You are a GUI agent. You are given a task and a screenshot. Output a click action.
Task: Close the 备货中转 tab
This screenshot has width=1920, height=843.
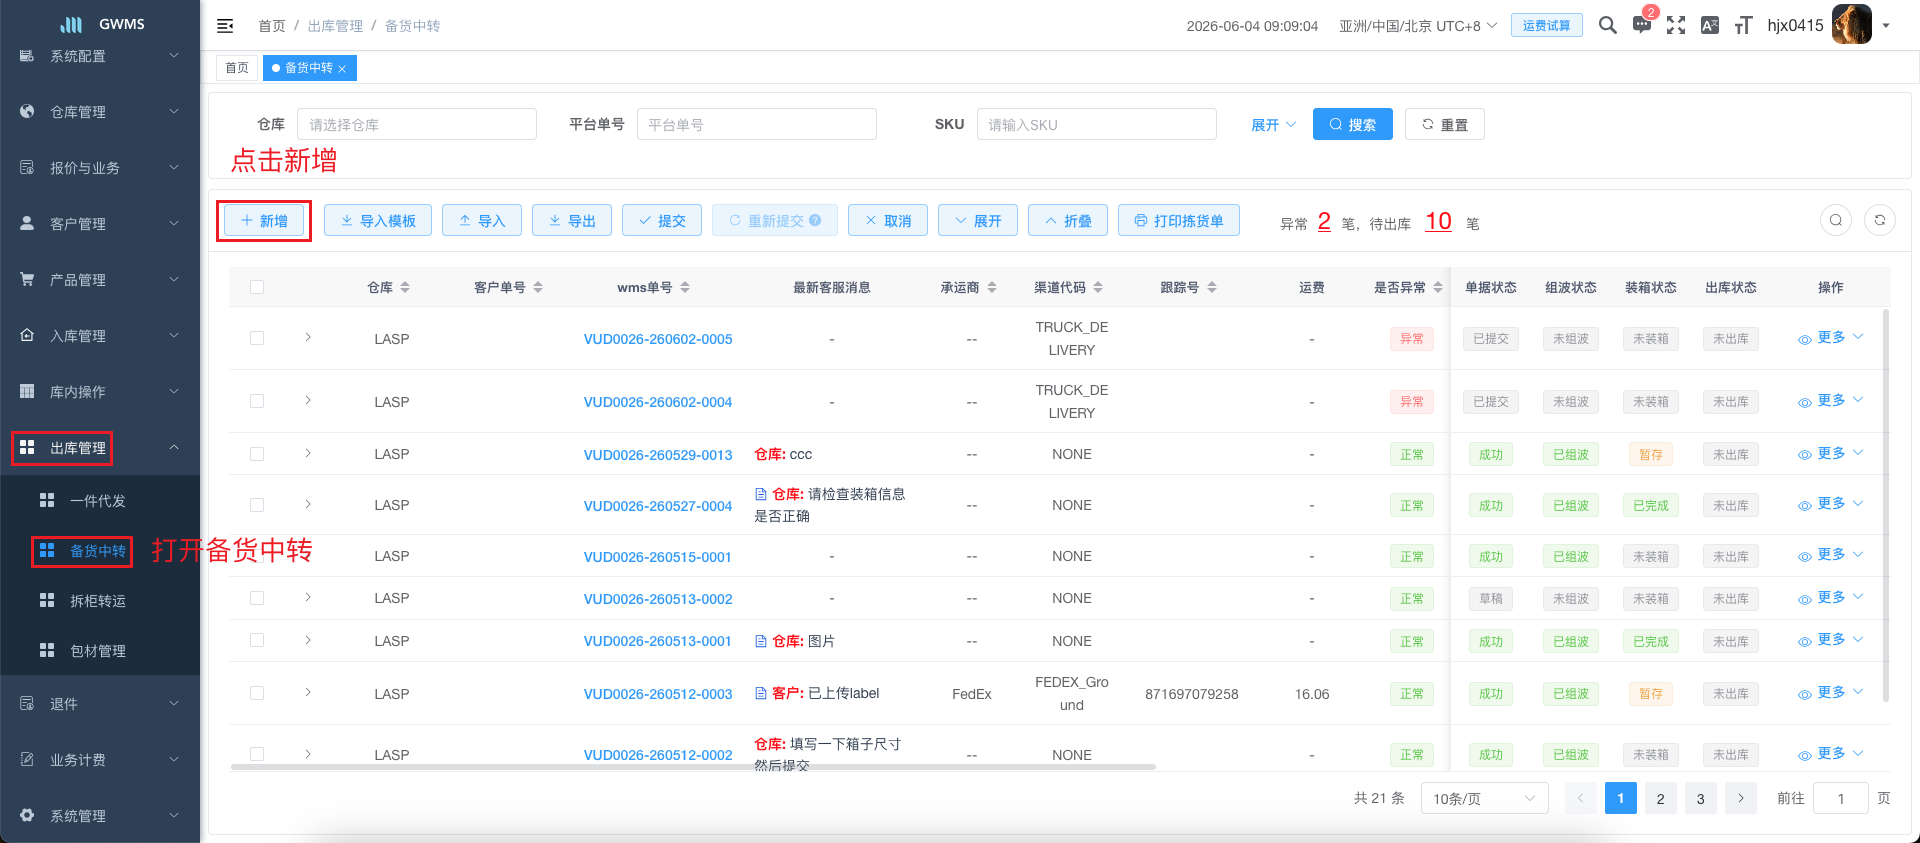342,69
